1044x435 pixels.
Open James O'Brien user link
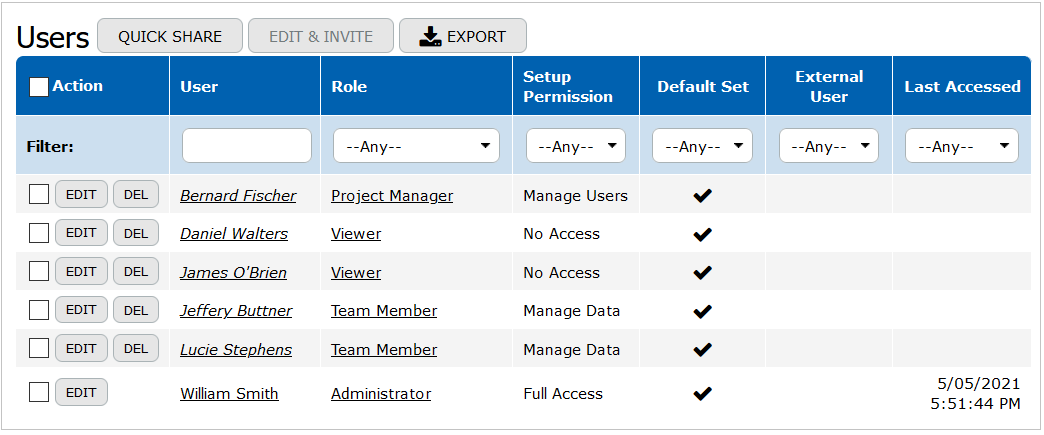click(x=234, y=272)
